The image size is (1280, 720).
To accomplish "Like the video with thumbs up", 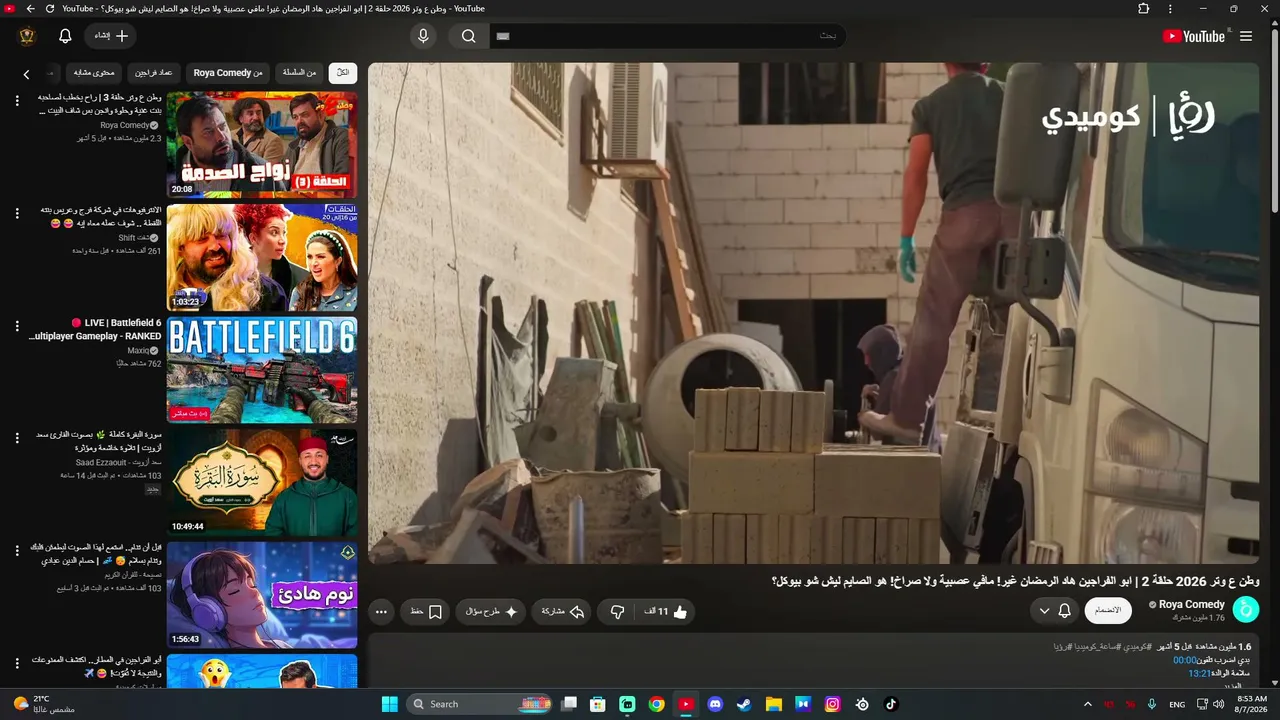I will (681, 612).
